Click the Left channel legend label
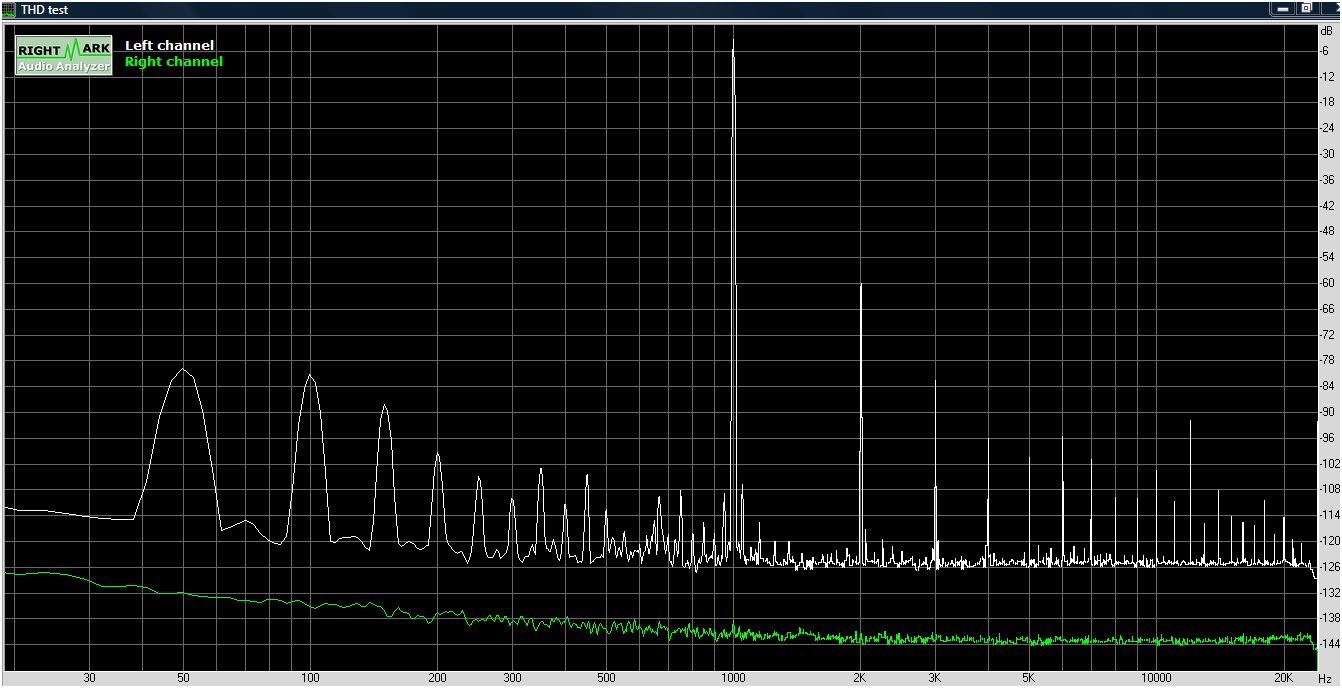Viewport: 1342px width, 688px height. coord(169,46)
